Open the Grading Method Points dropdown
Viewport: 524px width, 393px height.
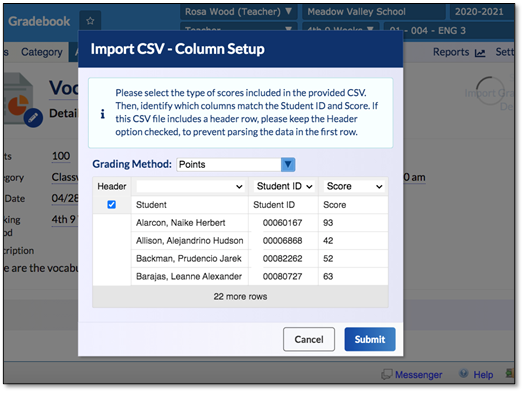coord(236,165)
